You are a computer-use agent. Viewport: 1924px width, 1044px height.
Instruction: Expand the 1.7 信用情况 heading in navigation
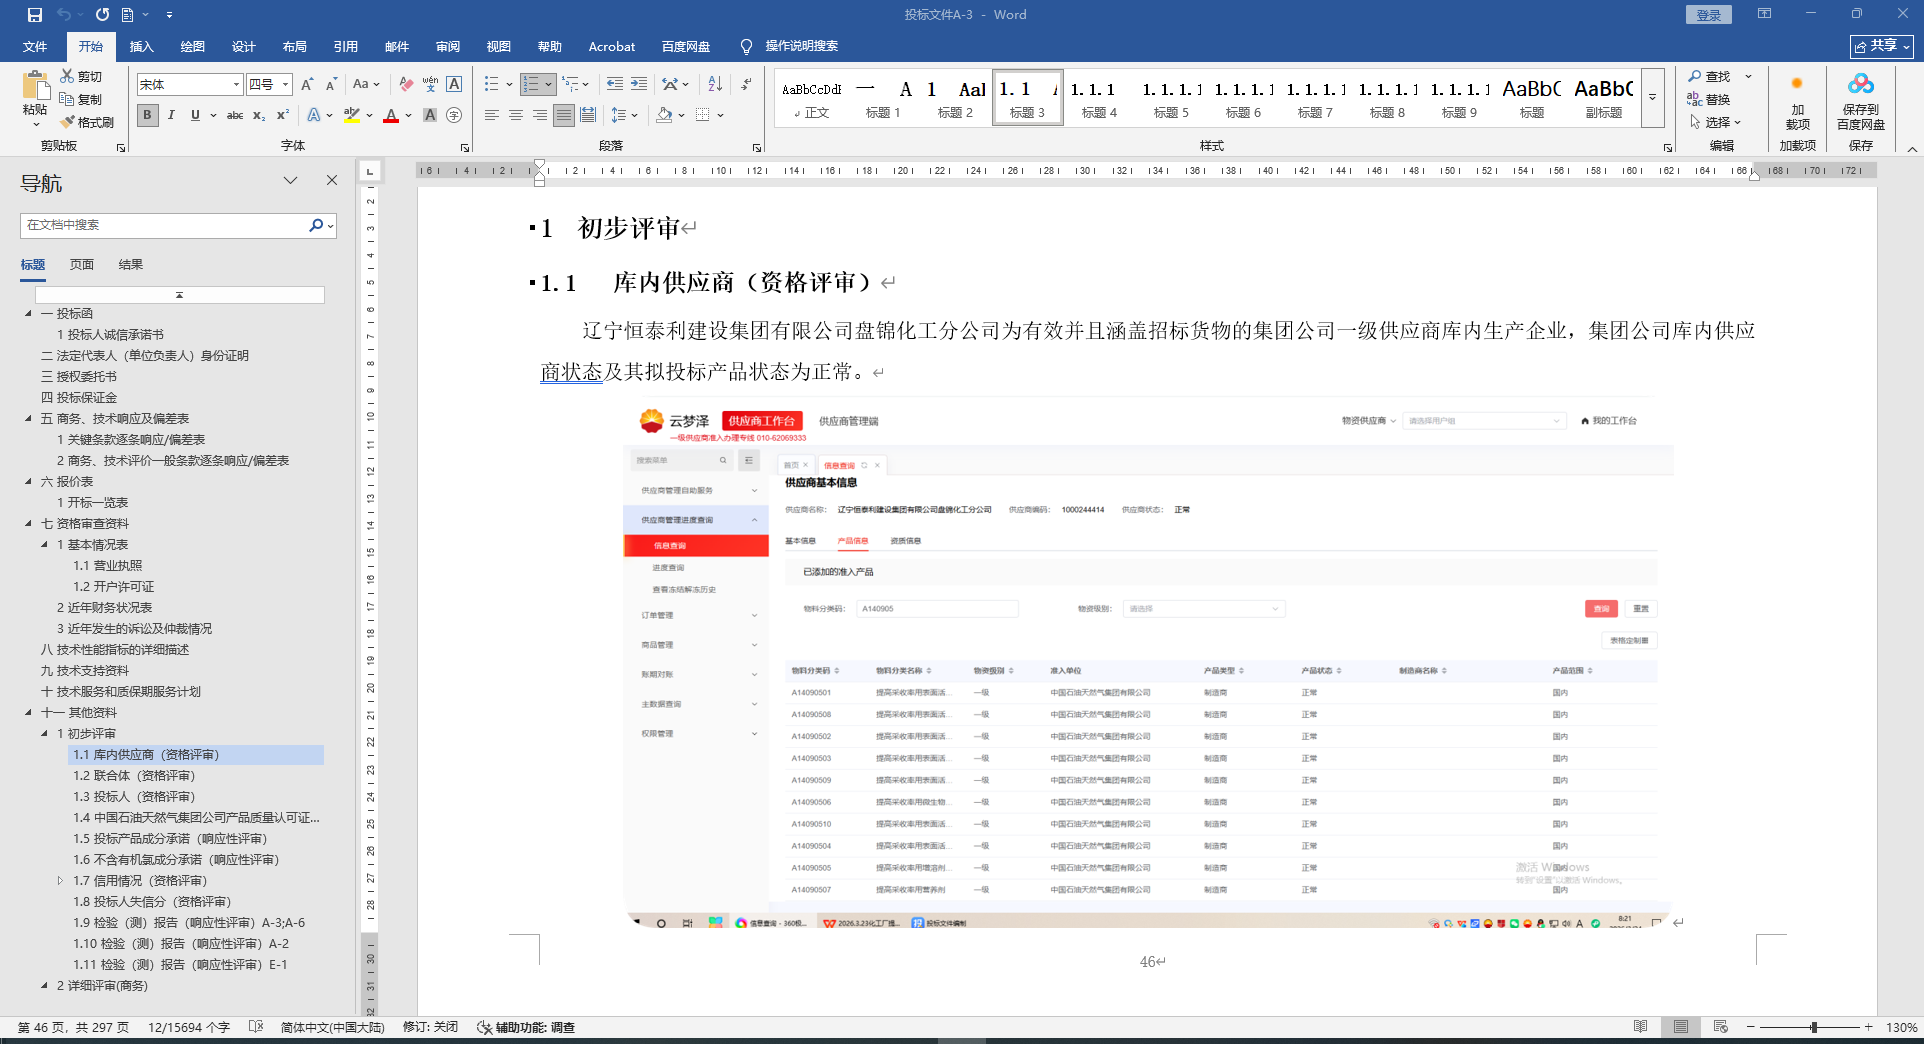coord(60,881)
